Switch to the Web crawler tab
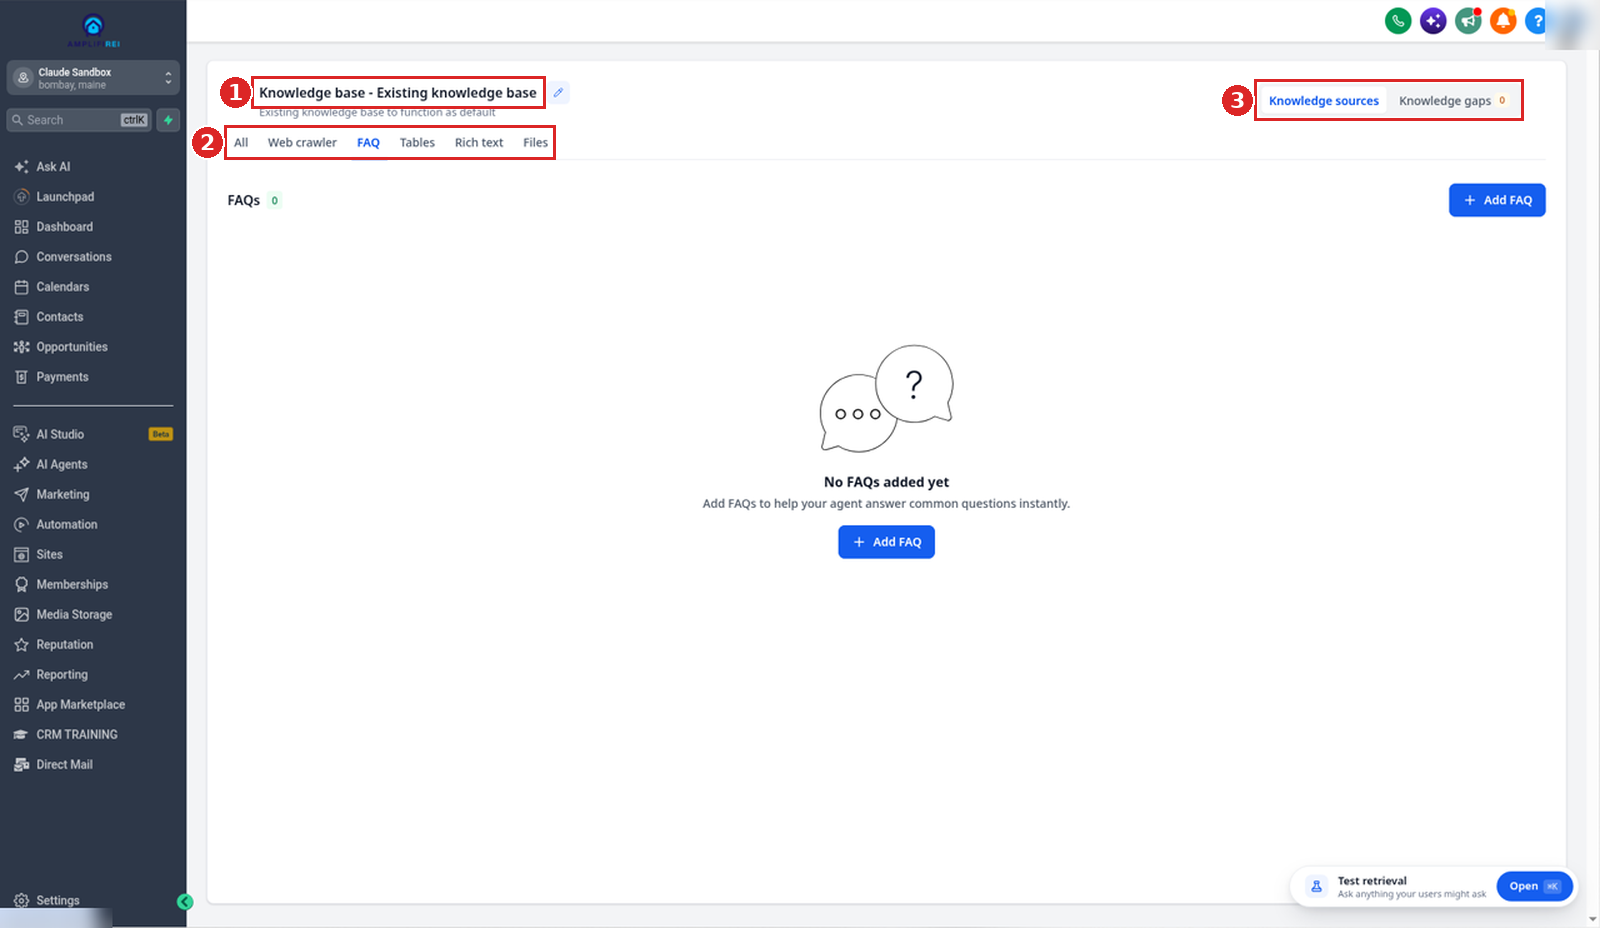The image size is (1600, 928). tap(302, 143)
